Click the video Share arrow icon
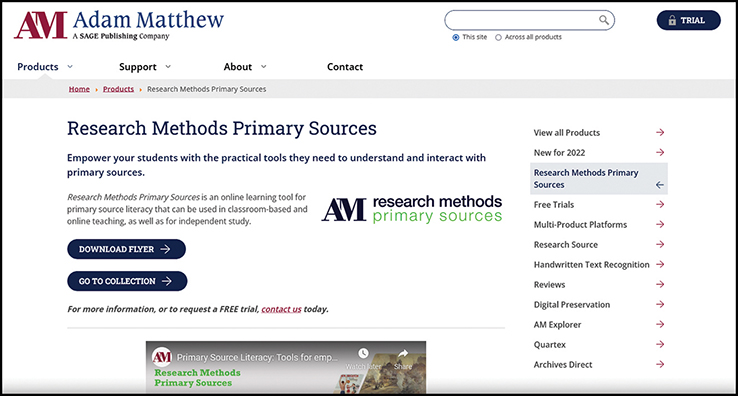Screen dimensions: 738x396 pos(403,354)
